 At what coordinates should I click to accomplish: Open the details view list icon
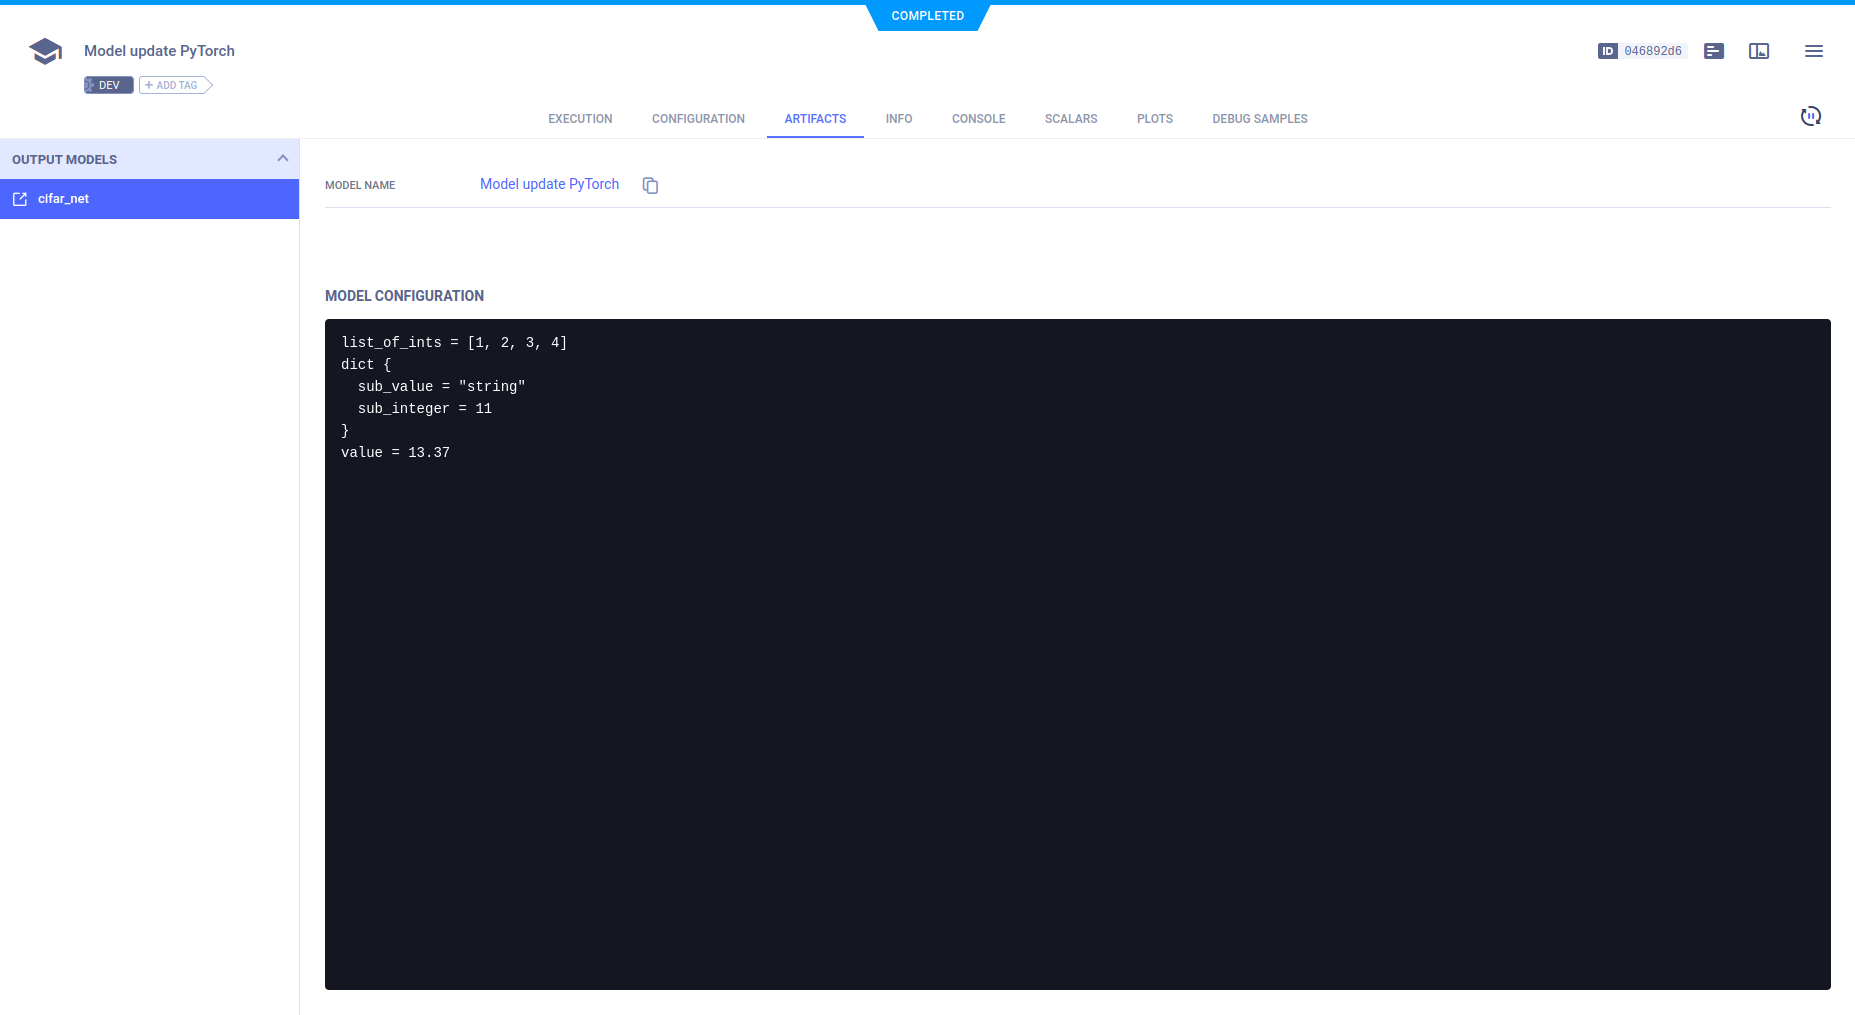[1714, 51]
